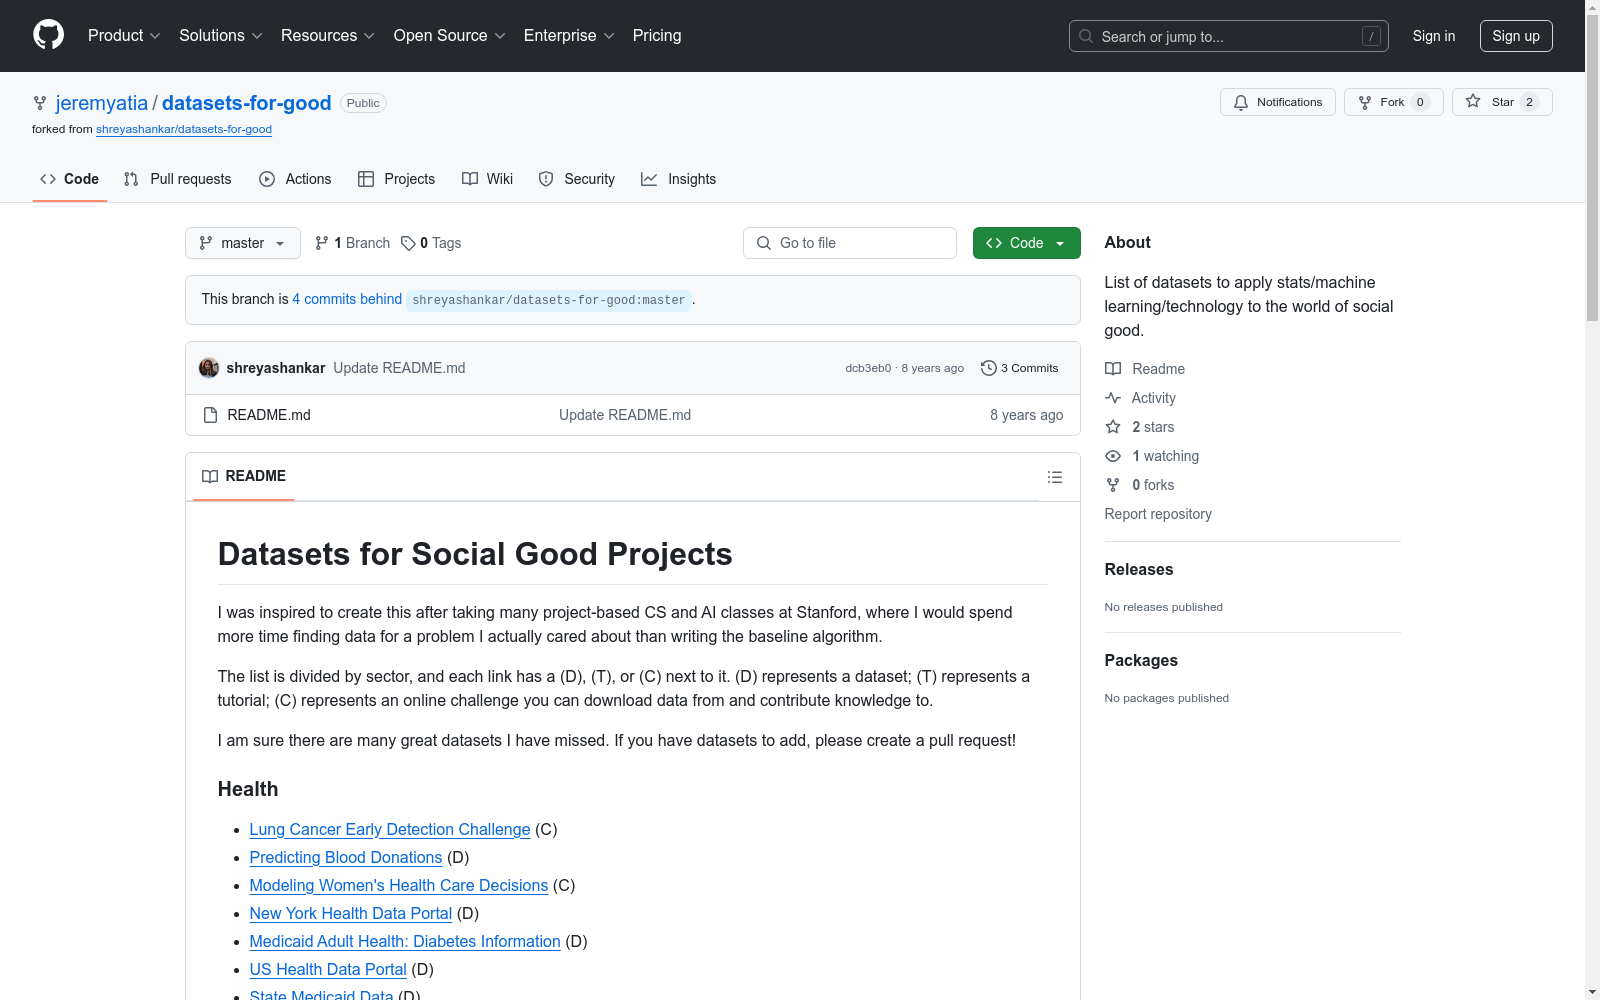Expand the Product menu
1600x1000 pixels.
coord(124,36)
